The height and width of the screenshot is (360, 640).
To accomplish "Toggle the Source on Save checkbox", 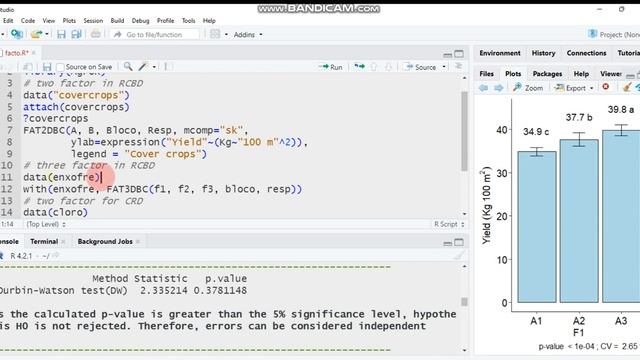I will pos(60,67).
